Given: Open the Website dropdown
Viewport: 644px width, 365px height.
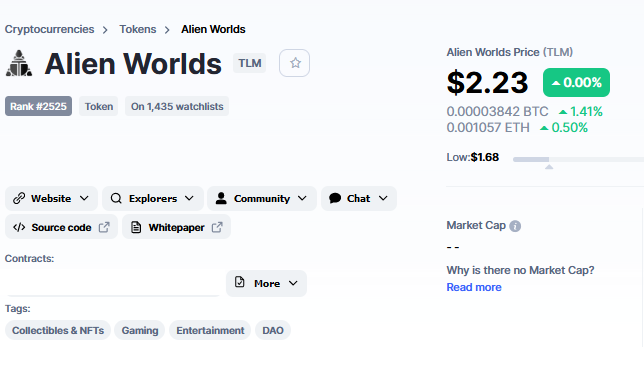Looking at the screenshot, I should (51, 198).
